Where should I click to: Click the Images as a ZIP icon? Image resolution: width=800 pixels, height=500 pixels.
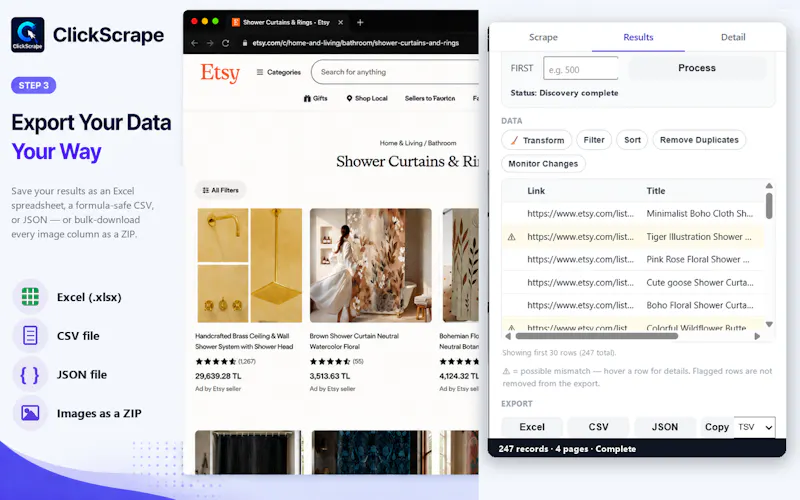30,413
